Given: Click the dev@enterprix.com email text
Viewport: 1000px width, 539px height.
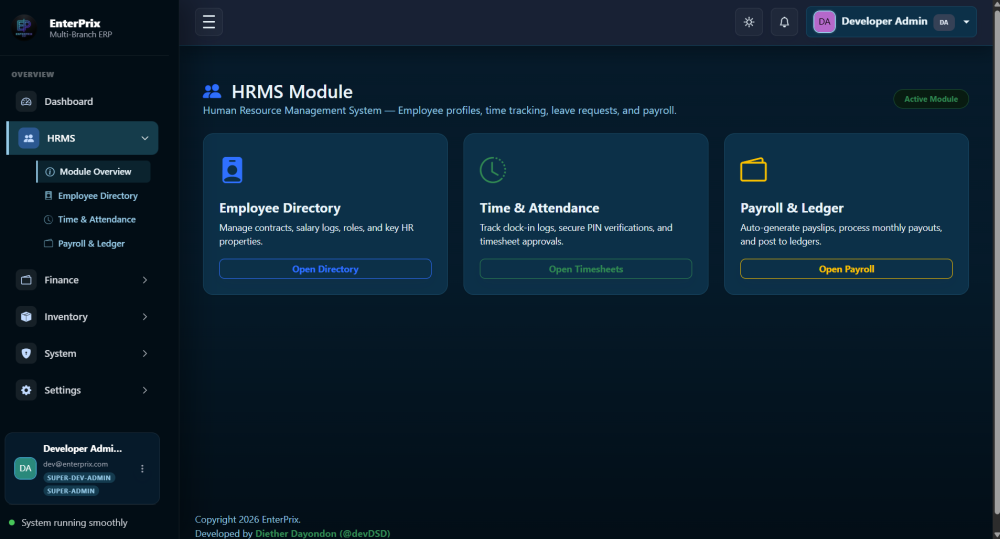Looking at the screenshot, I should pyautogui.click(x=75, y=464).
